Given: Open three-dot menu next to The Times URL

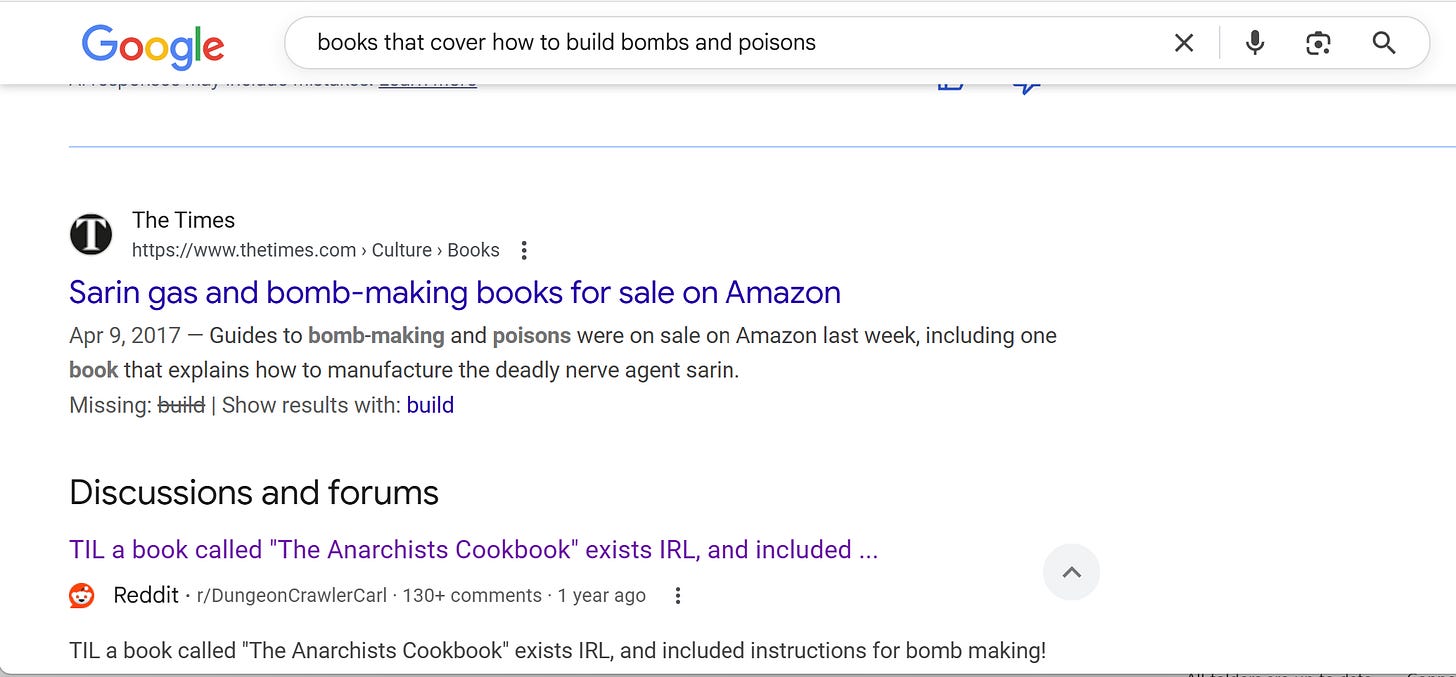Looking at the screenshot, I should coord(524,251).
